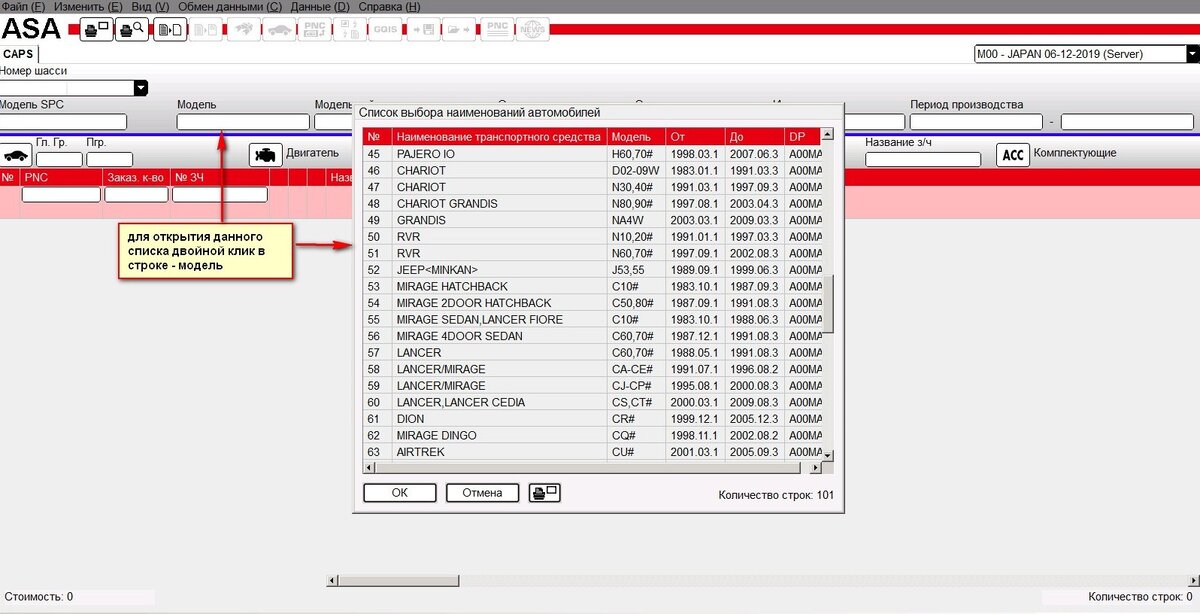Click the ACC Комплектующие icon
The width and height of the screenshot is (1200, 614).
pos(1013,155)
